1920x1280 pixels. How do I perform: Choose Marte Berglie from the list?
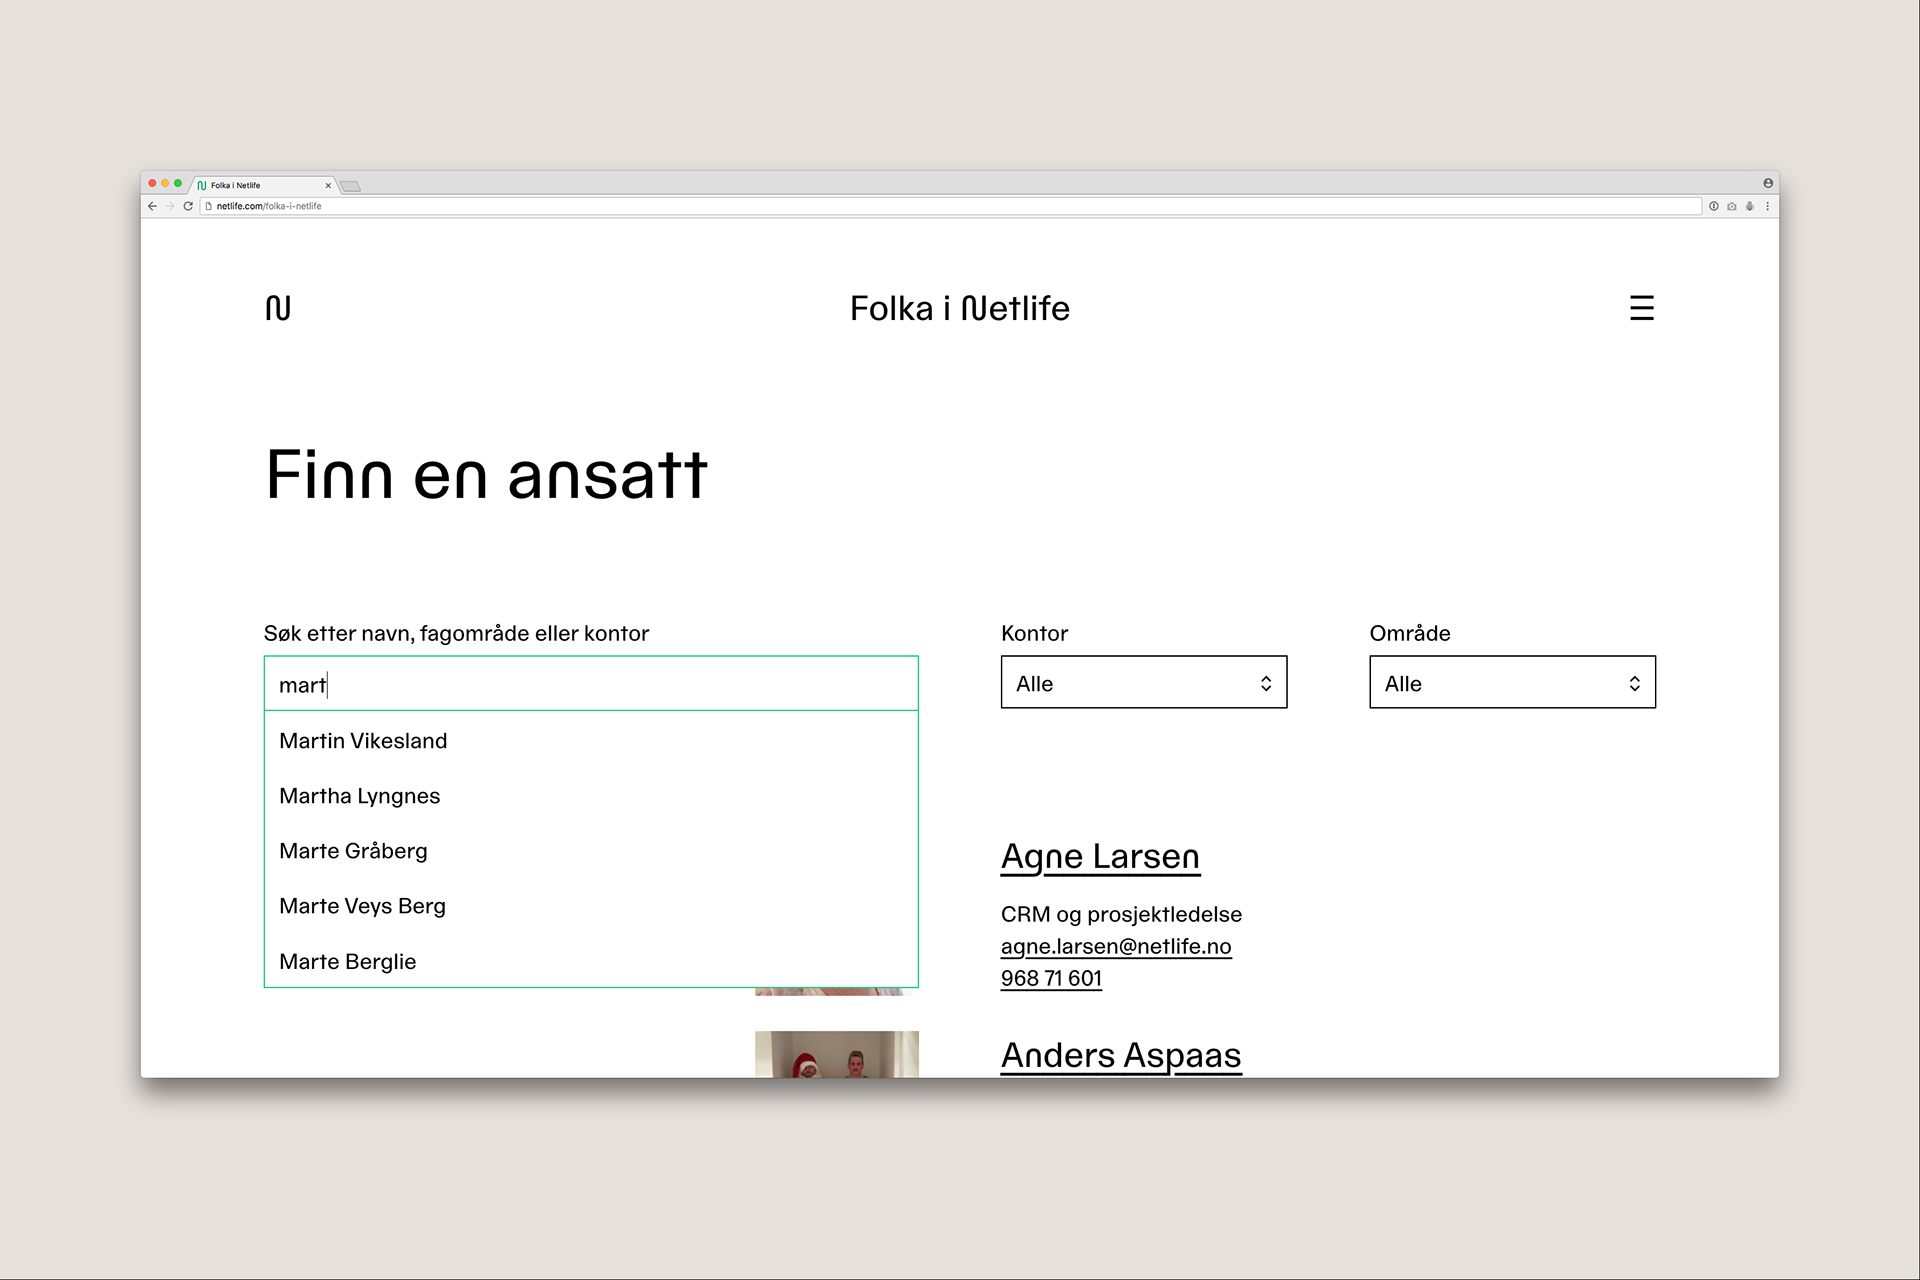coord(347,962)
